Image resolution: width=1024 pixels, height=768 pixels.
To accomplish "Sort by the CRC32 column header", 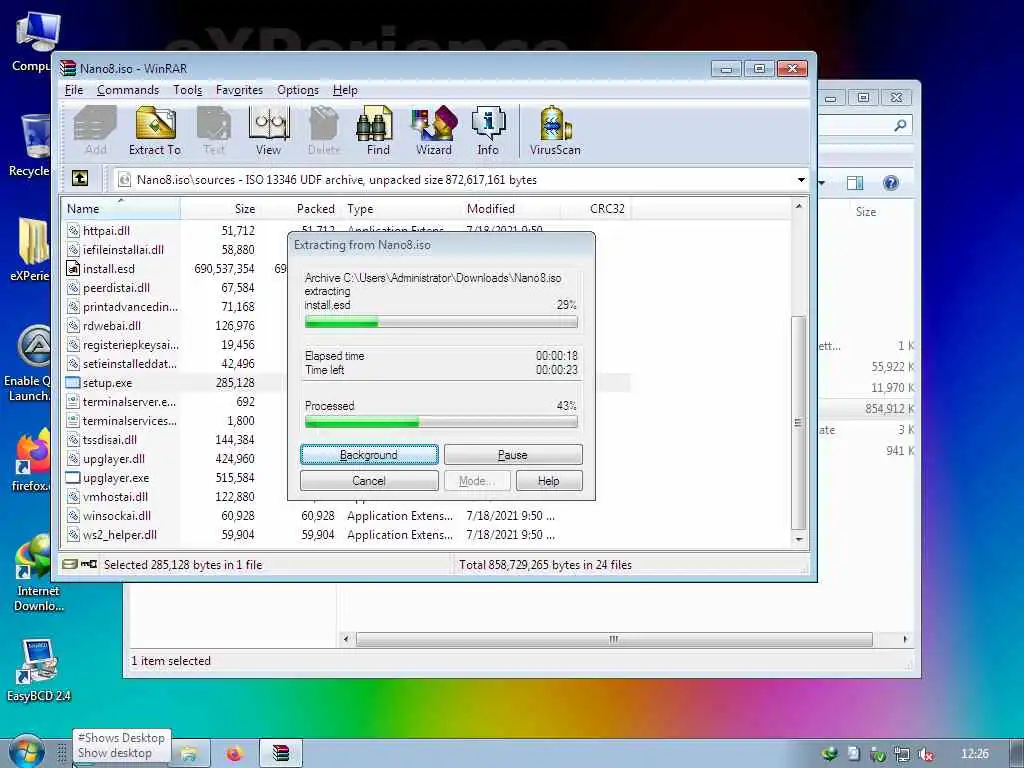I will pyautogui.click(x=596, y=209).
